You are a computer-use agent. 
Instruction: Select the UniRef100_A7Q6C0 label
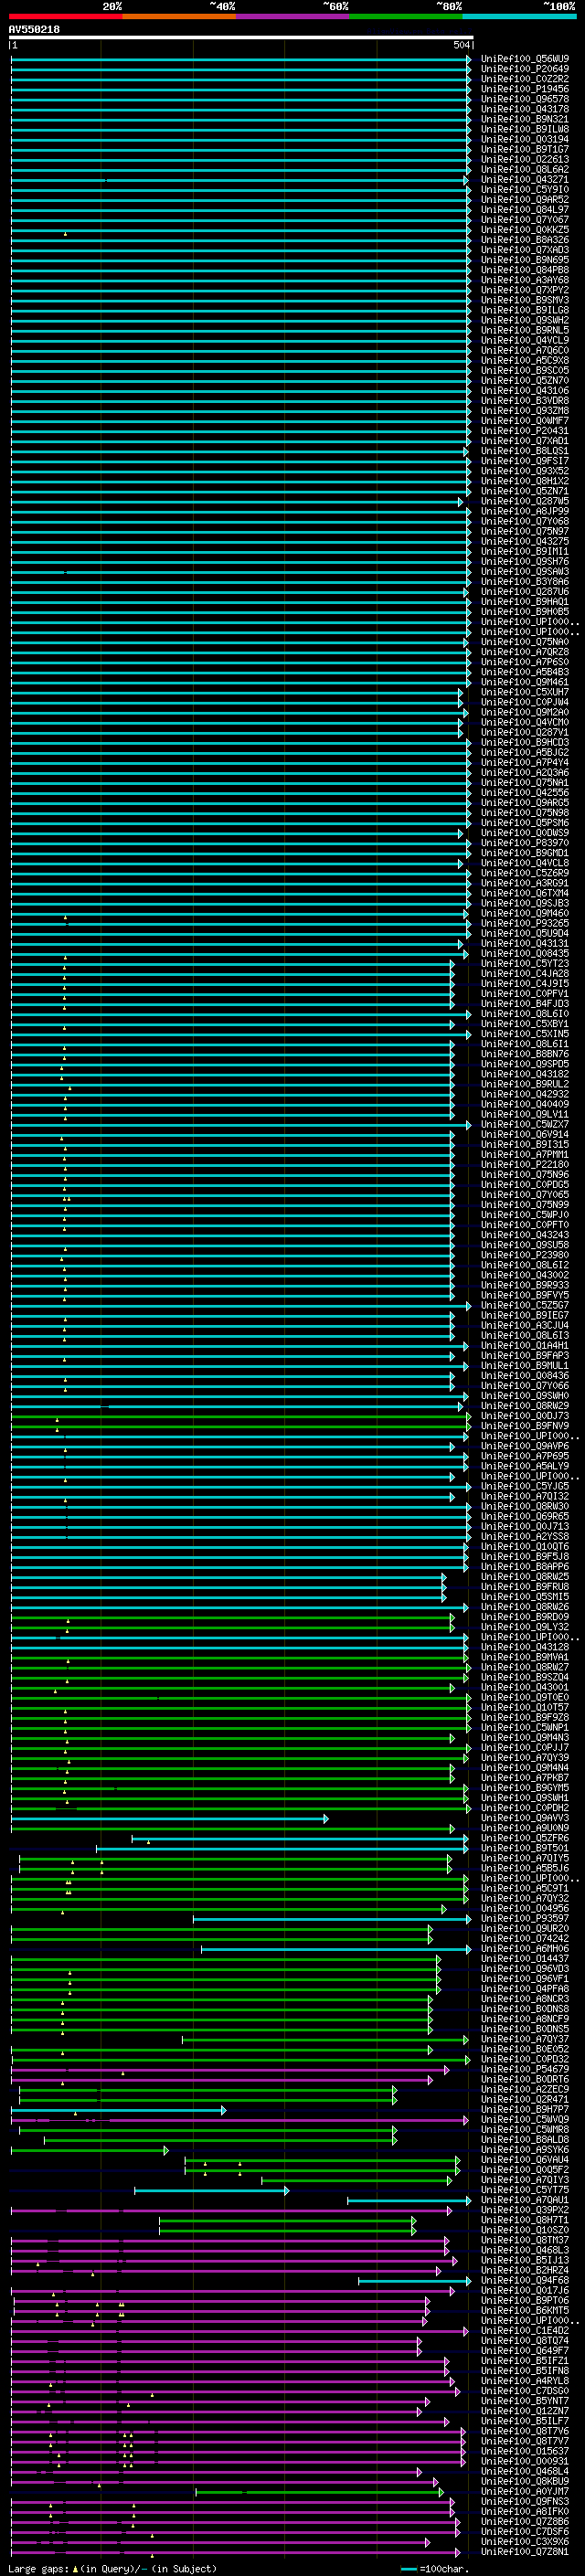pos(525,351)
